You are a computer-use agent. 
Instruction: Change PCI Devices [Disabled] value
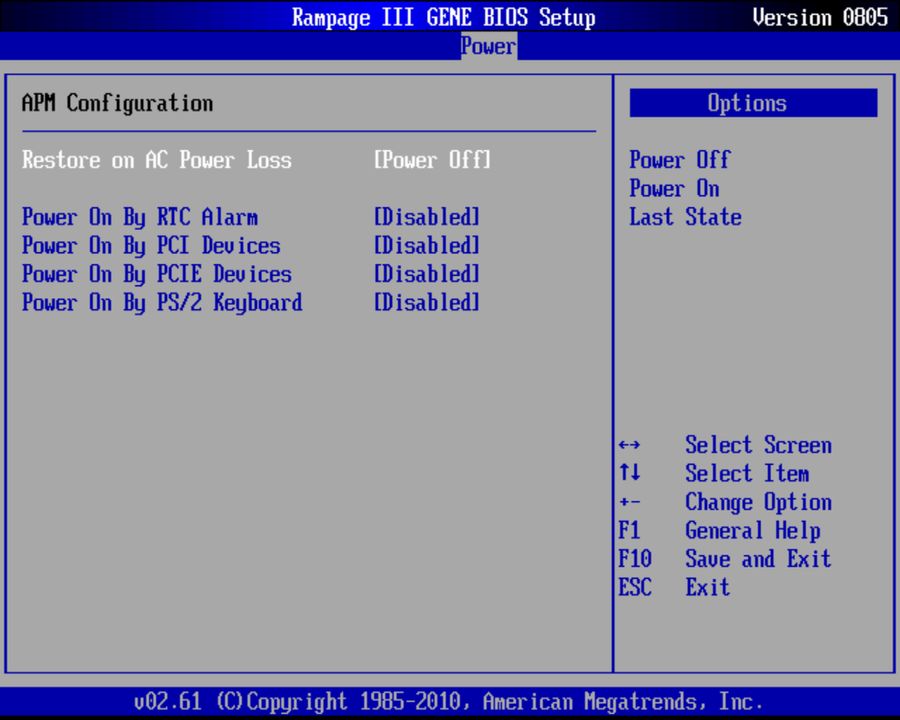coord(426,246)
